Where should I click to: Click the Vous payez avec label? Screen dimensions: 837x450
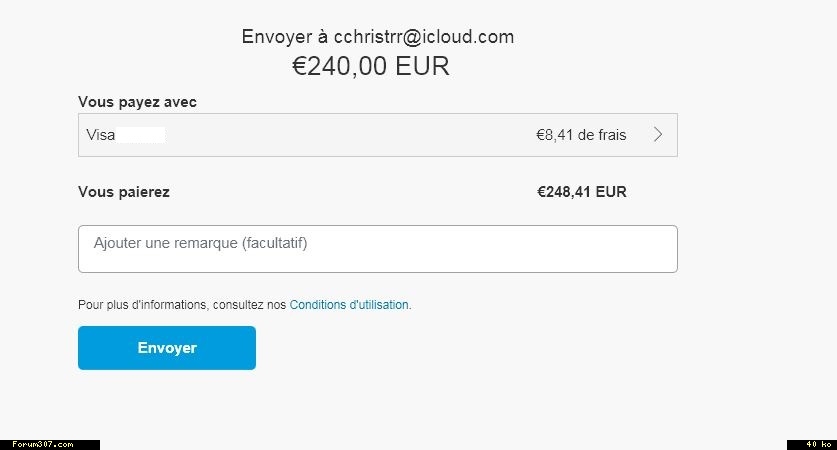(x=137, y=102)
